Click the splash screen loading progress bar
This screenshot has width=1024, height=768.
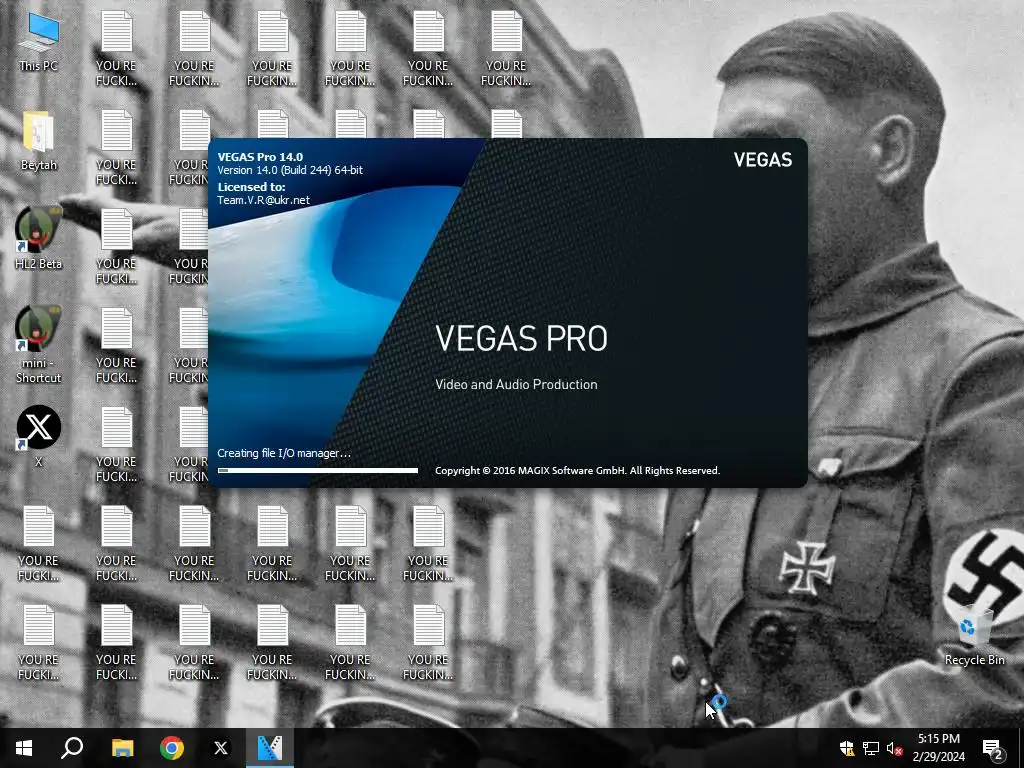coord(317,470)
